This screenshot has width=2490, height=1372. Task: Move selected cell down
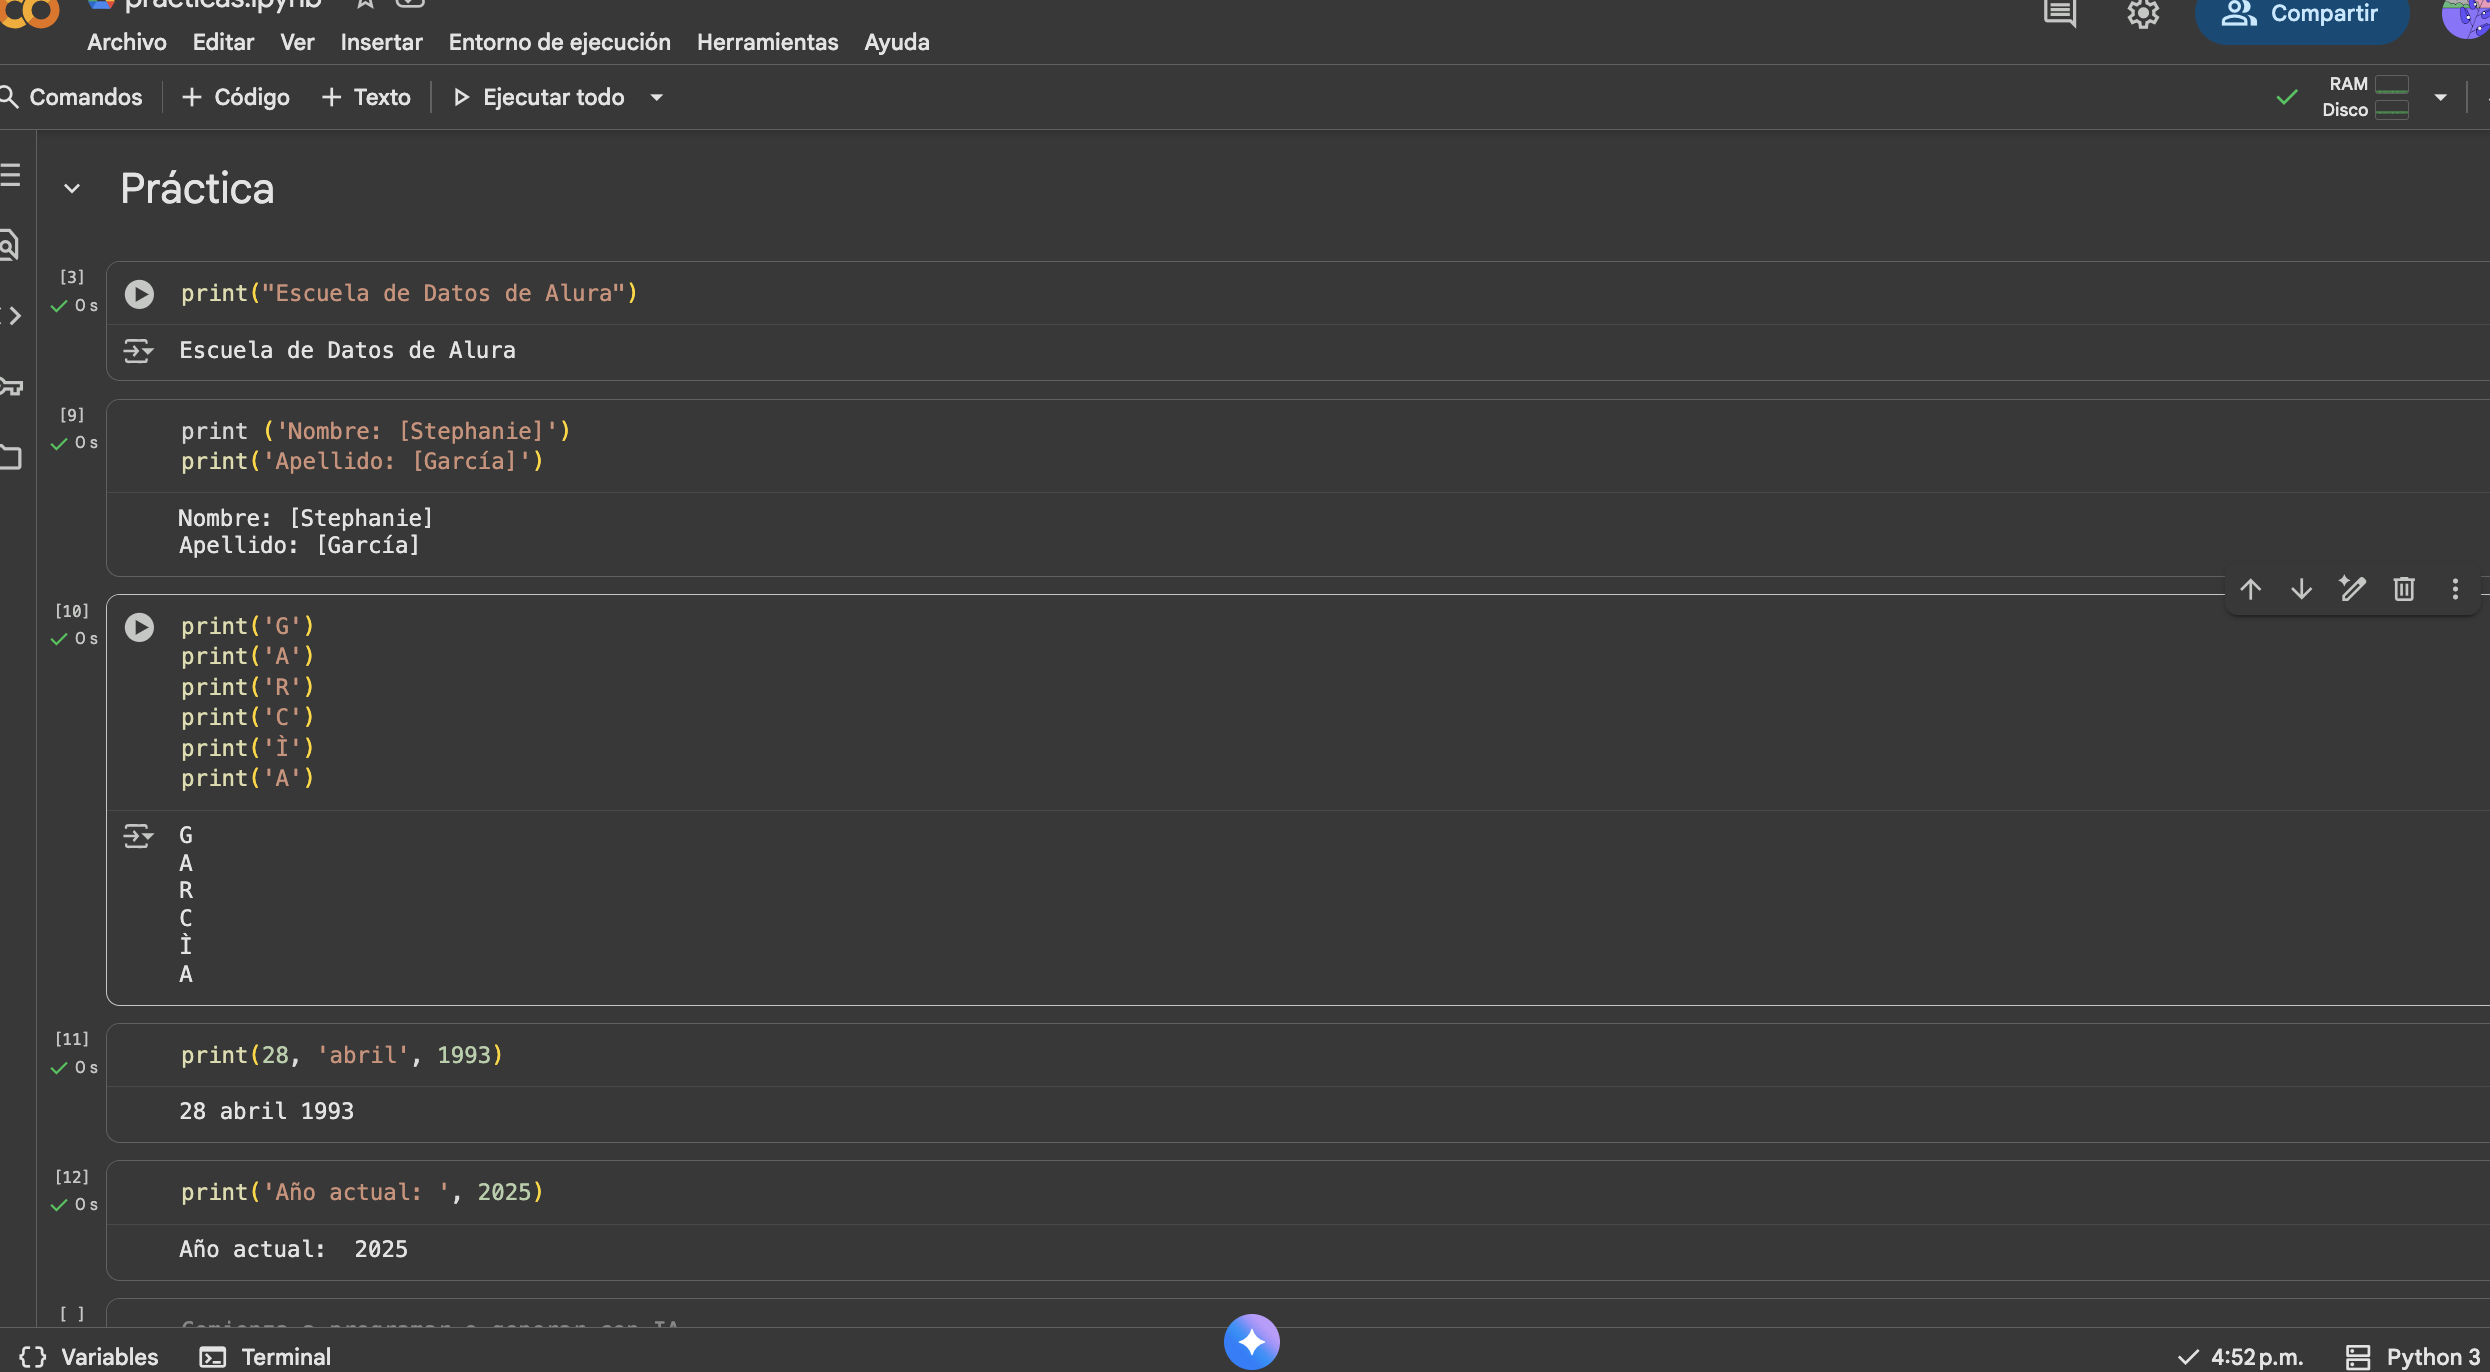pyautogui.click(x=2301, y=589)
